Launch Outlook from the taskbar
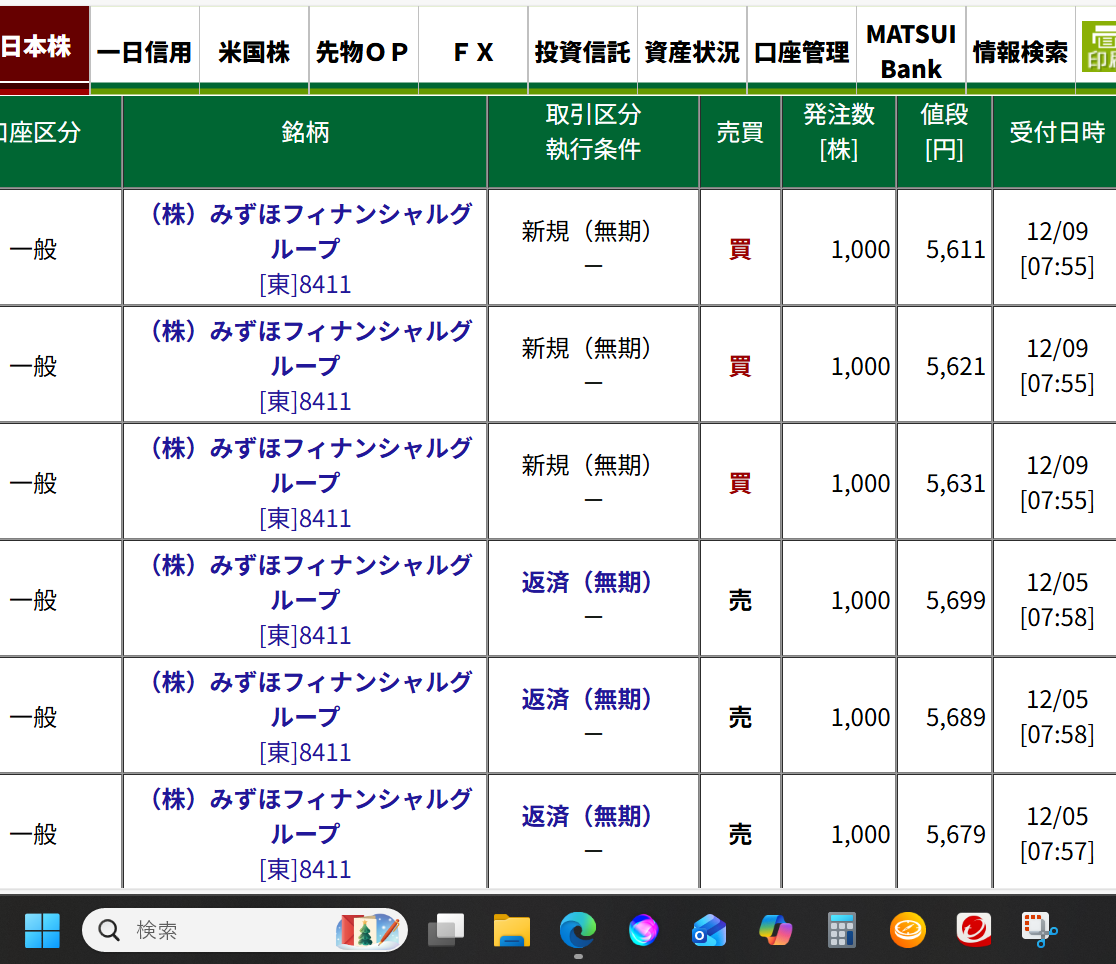This screenshot has width=1116, height=964. 709,931
